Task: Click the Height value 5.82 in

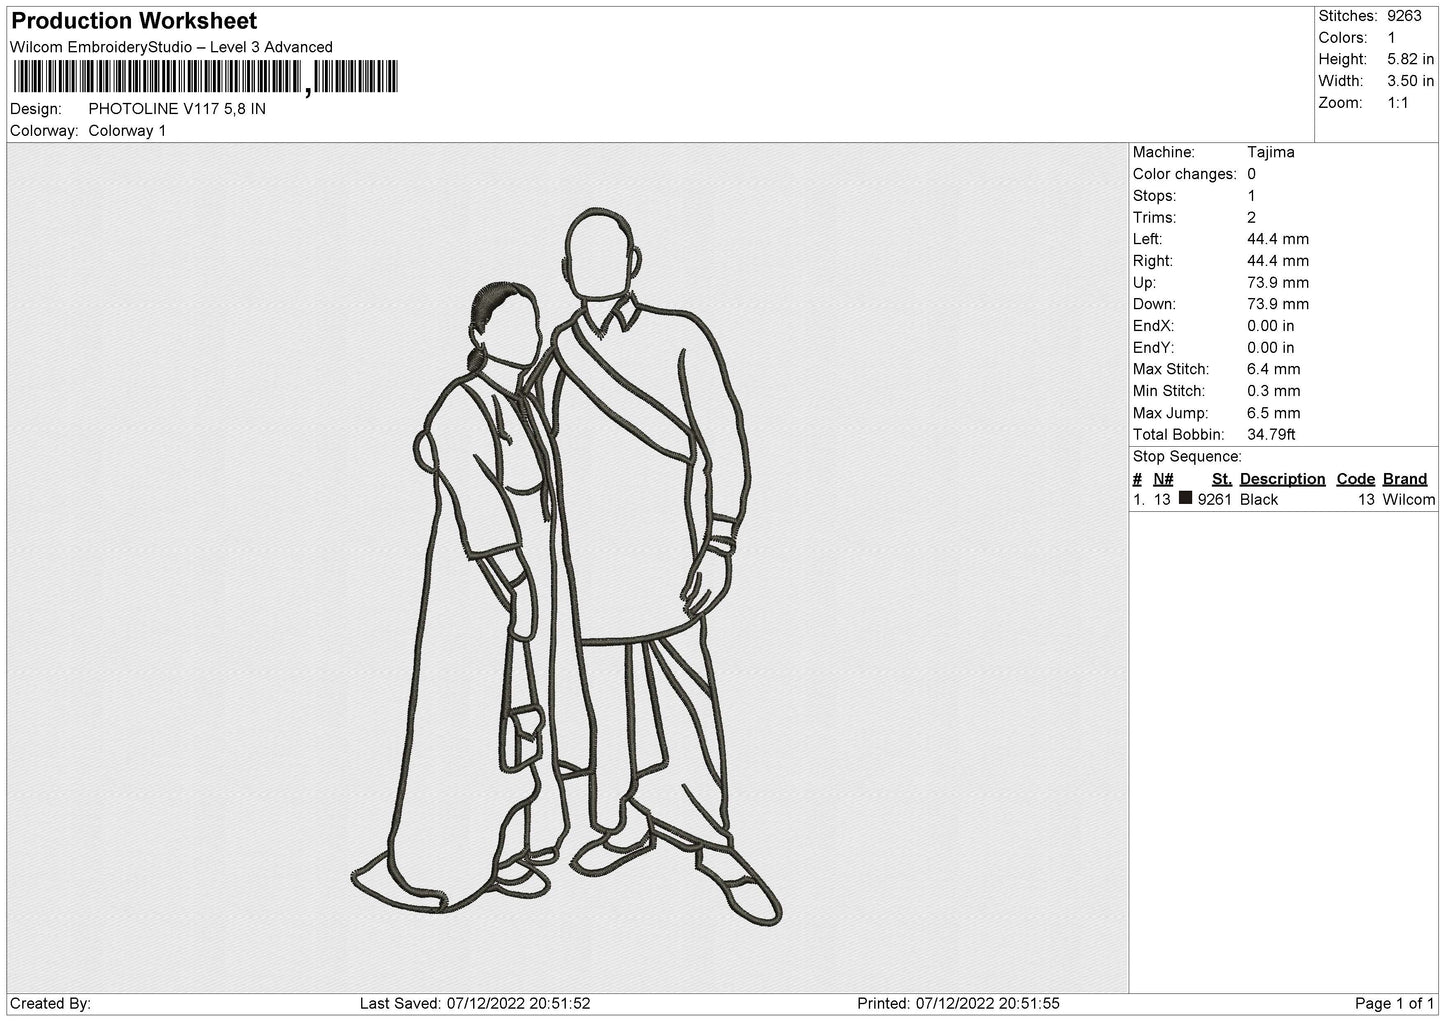Action: click(x=1410, y=60)
